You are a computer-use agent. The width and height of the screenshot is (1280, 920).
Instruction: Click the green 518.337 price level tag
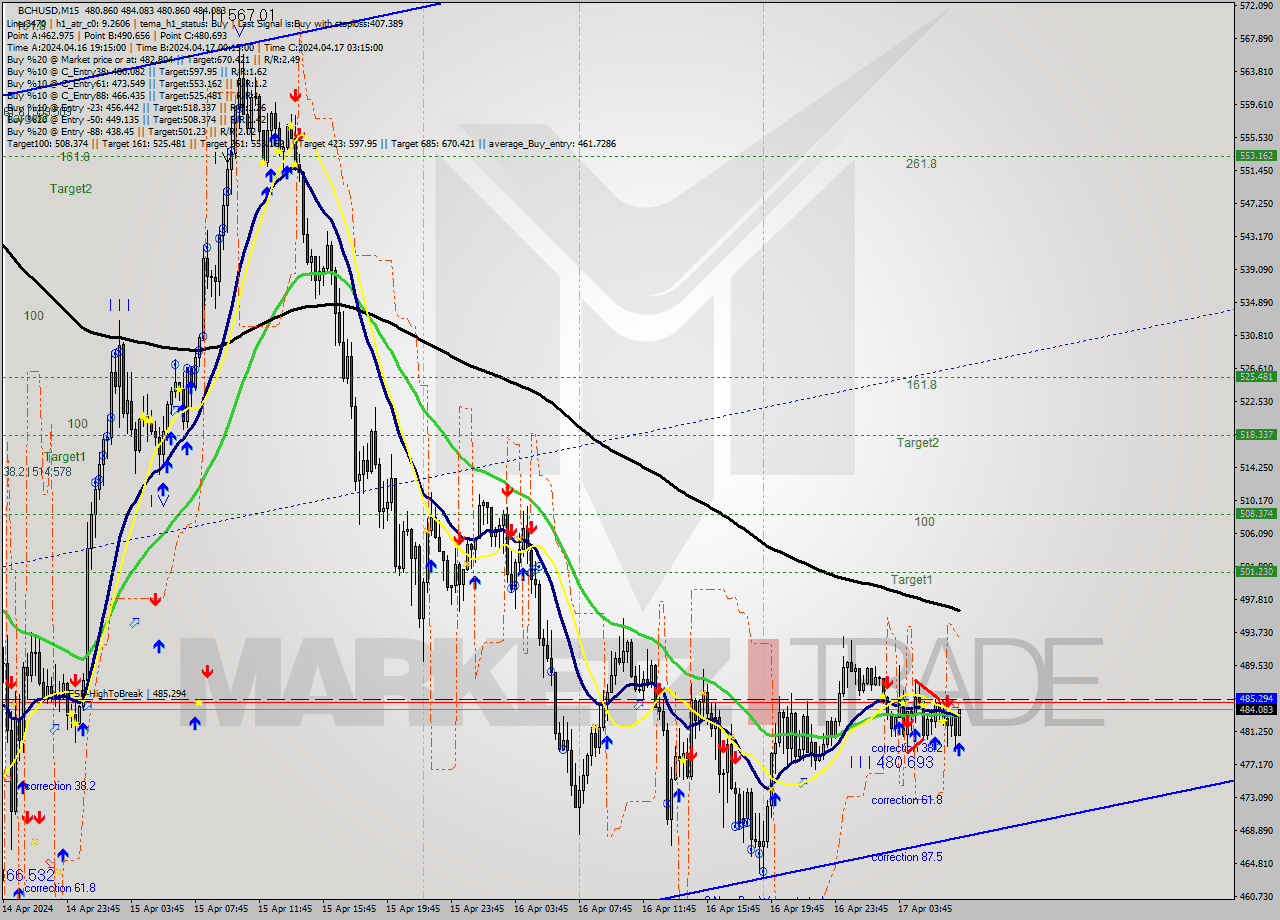coord(1256,434)
